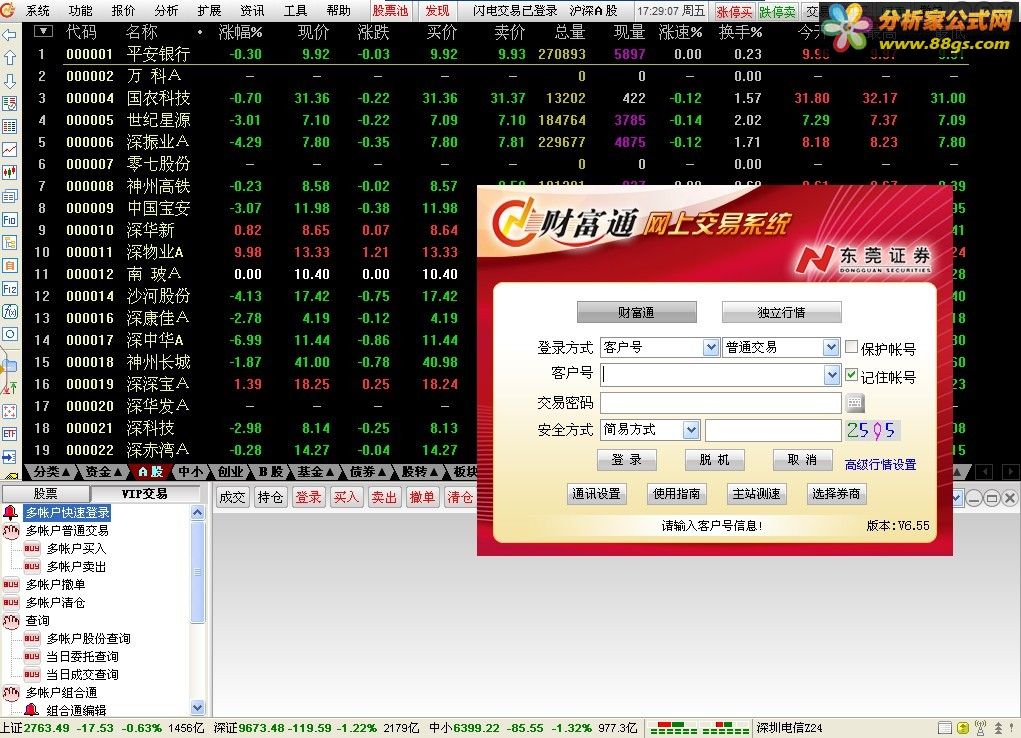Click the 买入 button in trade toolbar

(346, 498)
